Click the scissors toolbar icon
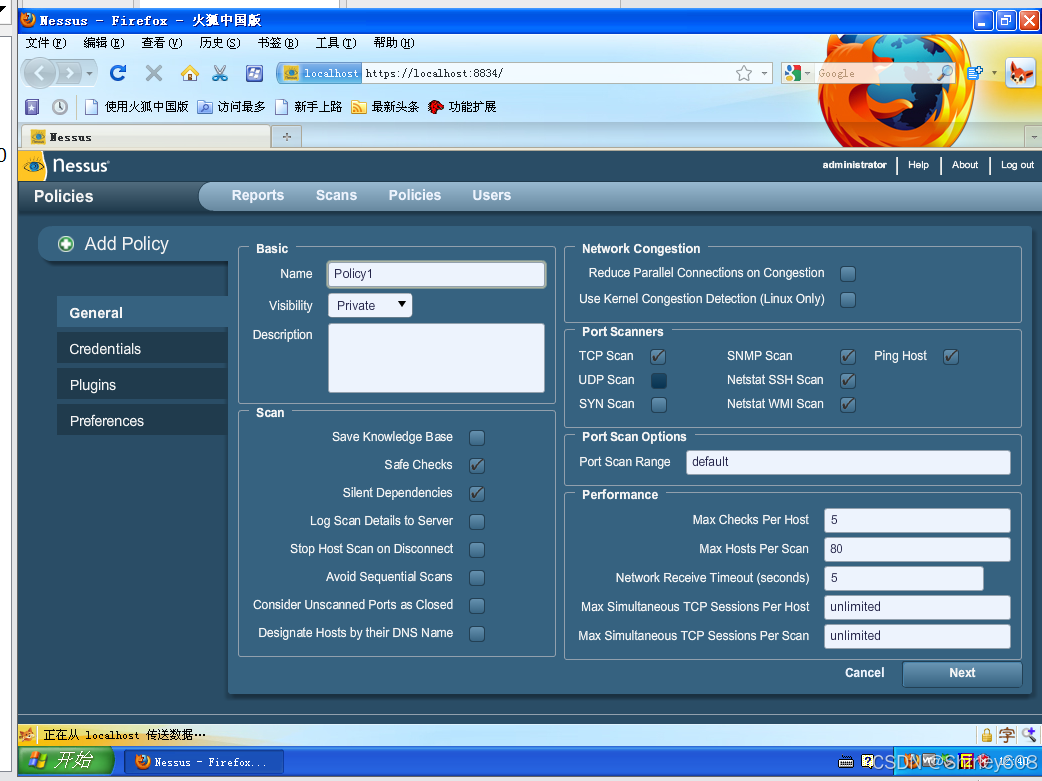This screenshot has width=1042, height=781. click(x=220, y=73)
